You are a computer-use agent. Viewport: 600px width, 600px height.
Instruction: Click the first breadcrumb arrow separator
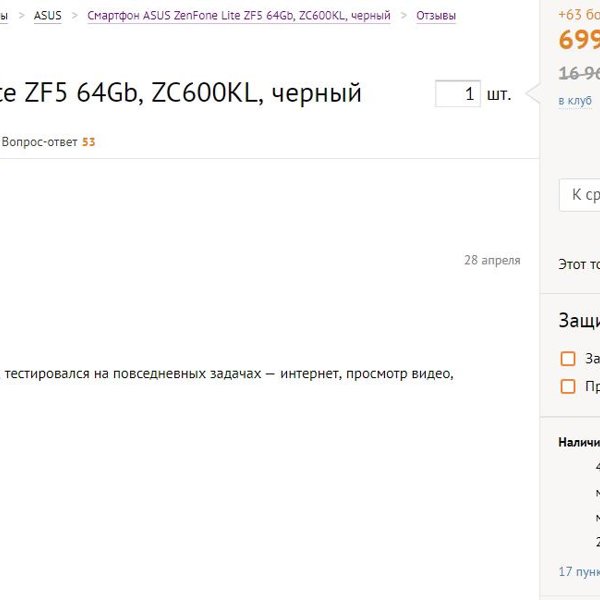pyautogui.click(x=21, y=16)
